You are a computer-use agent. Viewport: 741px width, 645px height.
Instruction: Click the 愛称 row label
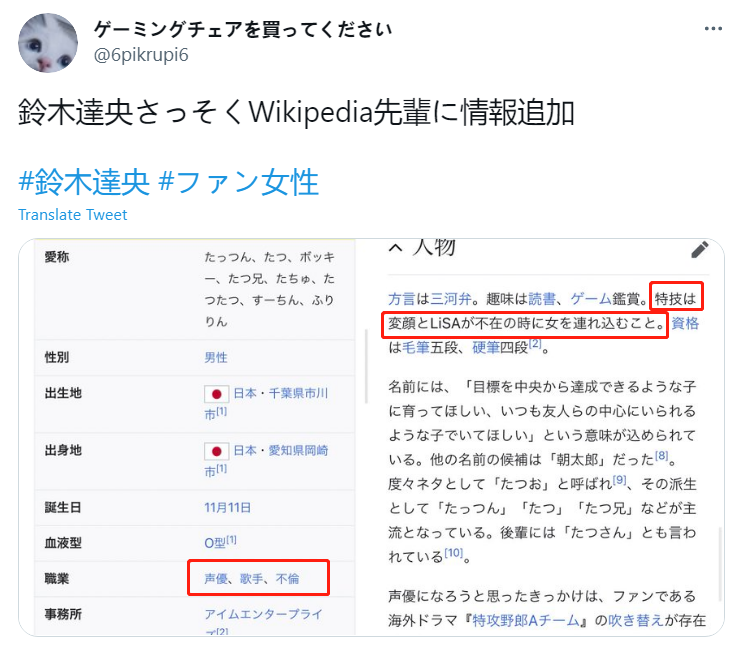tap(57, 257)
